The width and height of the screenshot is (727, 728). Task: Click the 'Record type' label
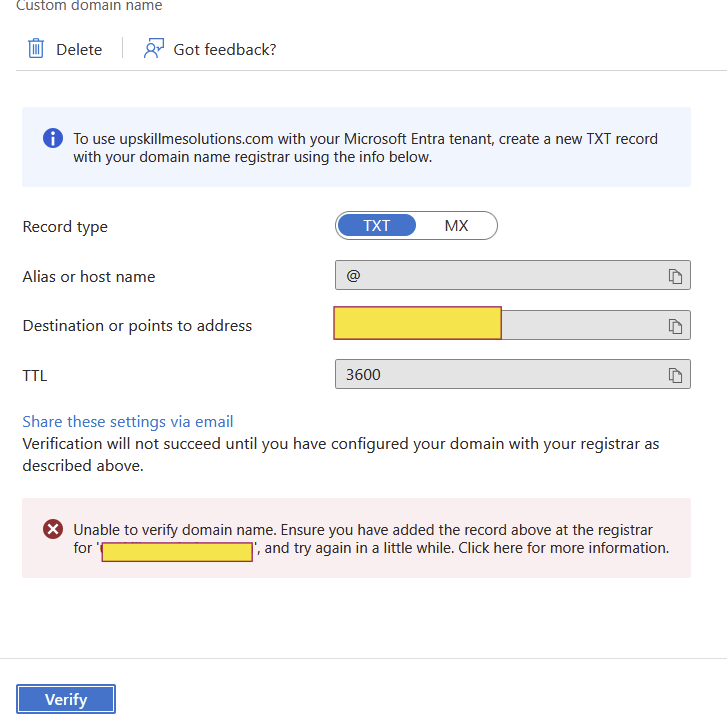pos(65,227)
